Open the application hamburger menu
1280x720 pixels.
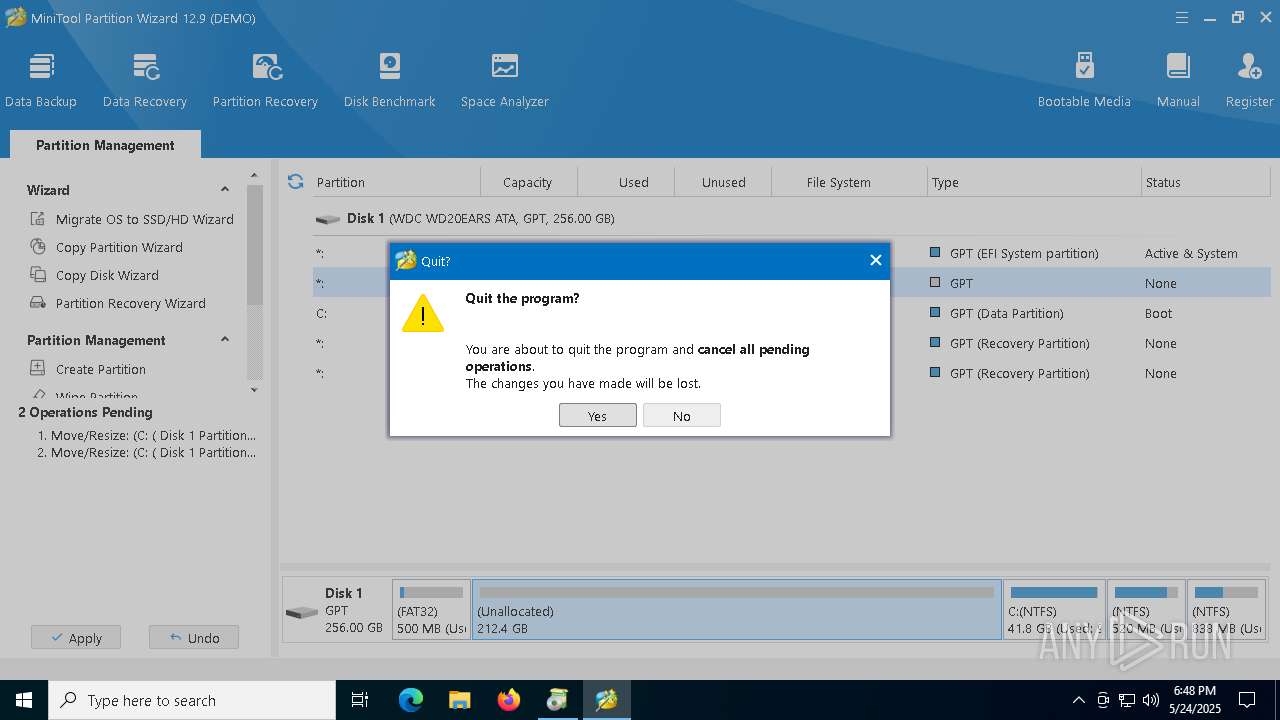point(1182,18)
